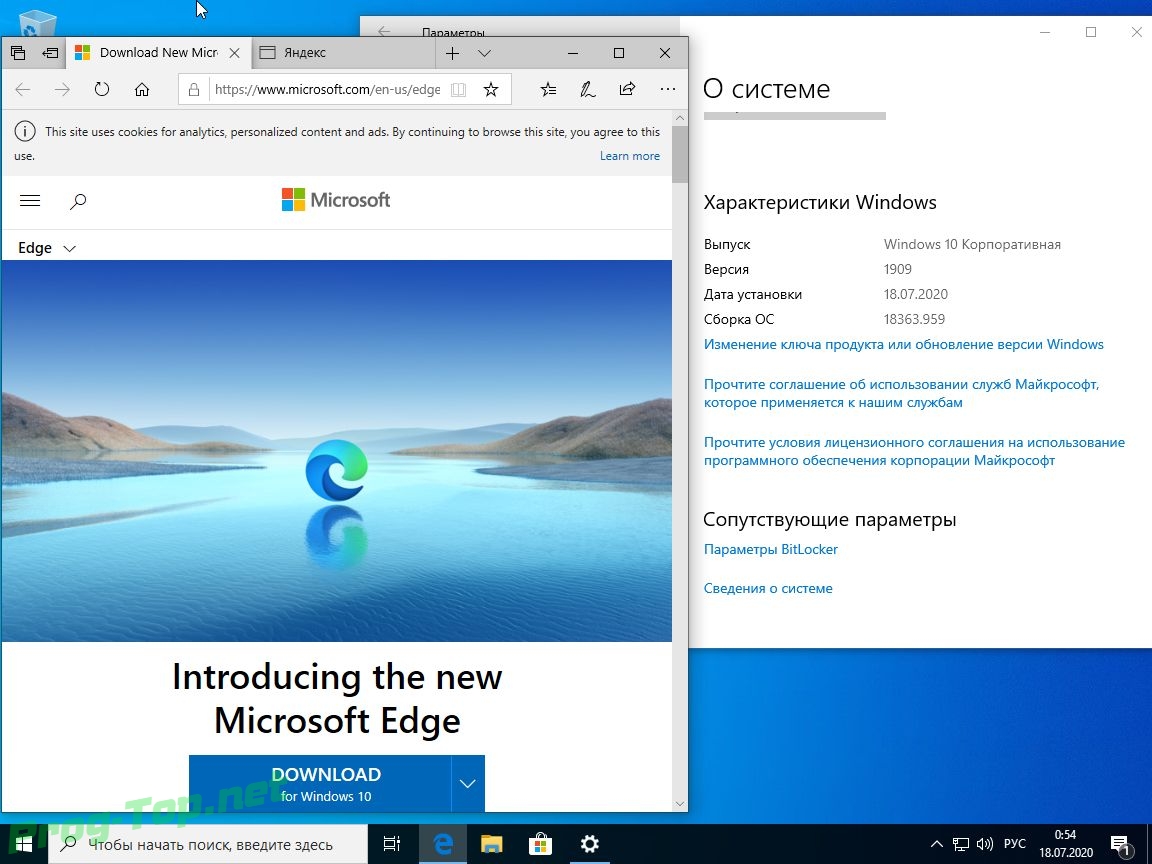Show hidden tray icons chevron
Image resolution: width=1152 pixels, height=864 pixels.
click(937, 844)
